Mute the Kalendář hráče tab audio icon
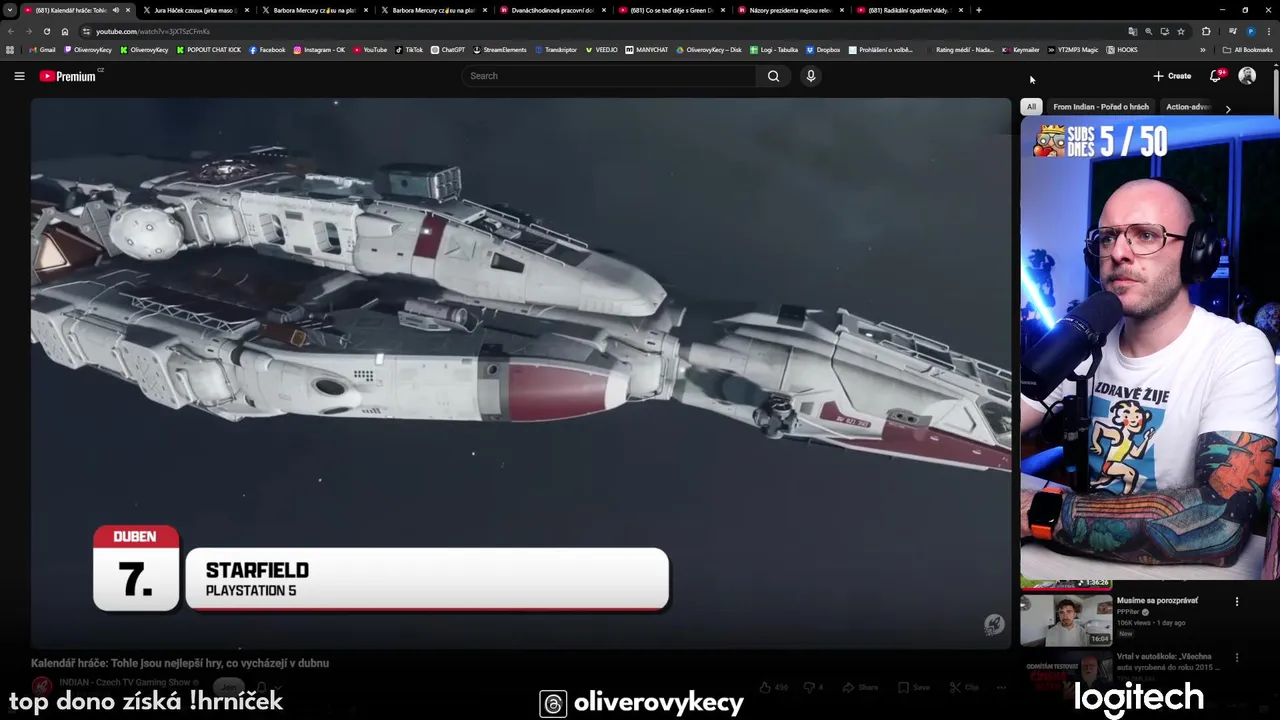The image size is (1280, 720). tap(115, 10)
